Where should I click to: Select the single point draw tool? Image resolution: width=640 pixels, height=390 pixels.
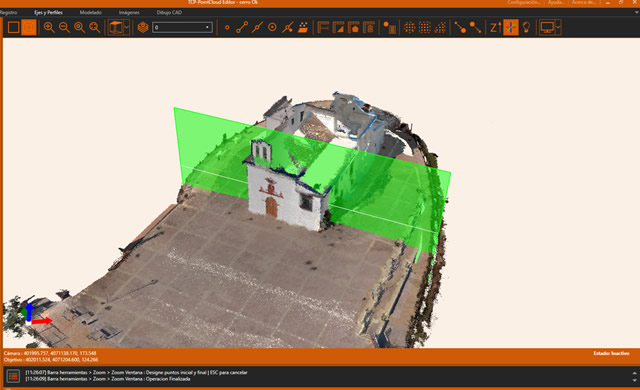tap(227, 27)
